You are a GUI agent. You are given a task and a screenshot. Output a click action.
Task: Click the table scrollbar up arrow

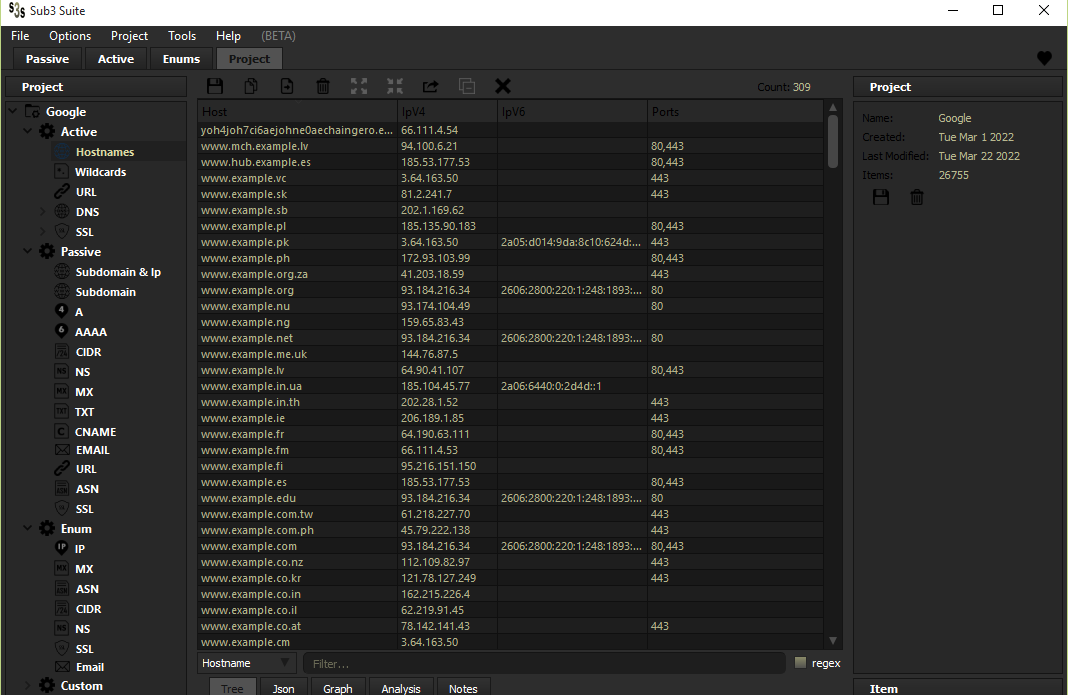tap(832, 108)
